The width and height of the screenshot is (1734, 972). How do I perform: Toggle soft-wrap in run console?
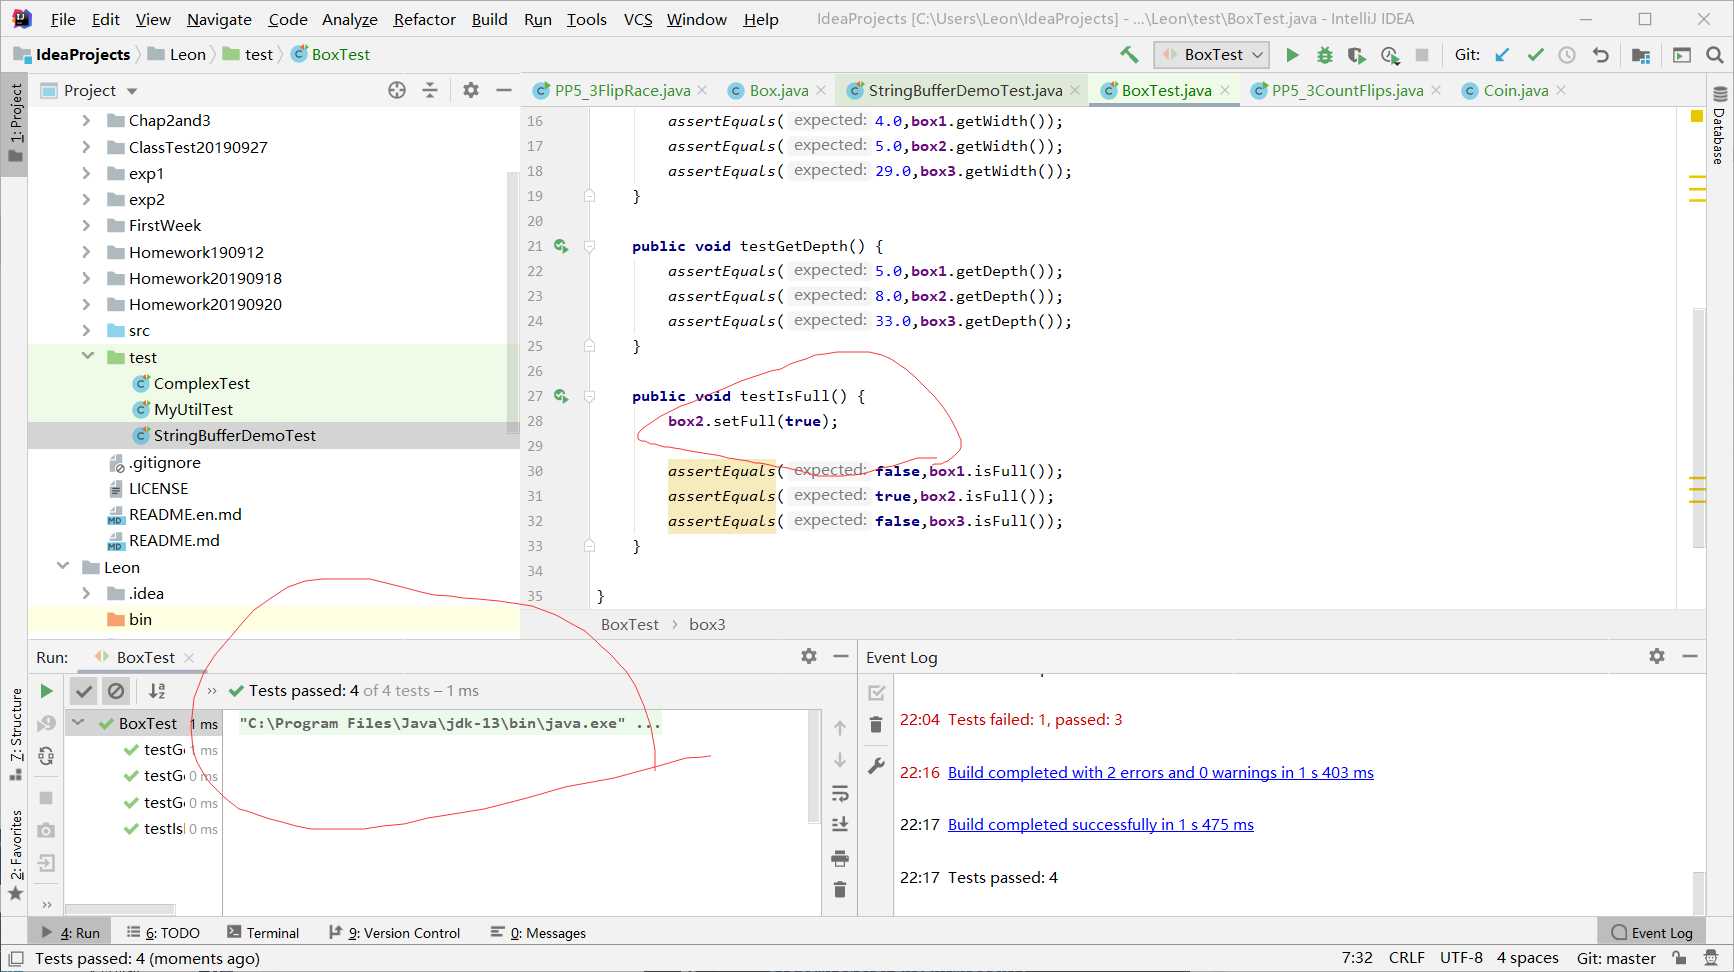click(840, 794)
